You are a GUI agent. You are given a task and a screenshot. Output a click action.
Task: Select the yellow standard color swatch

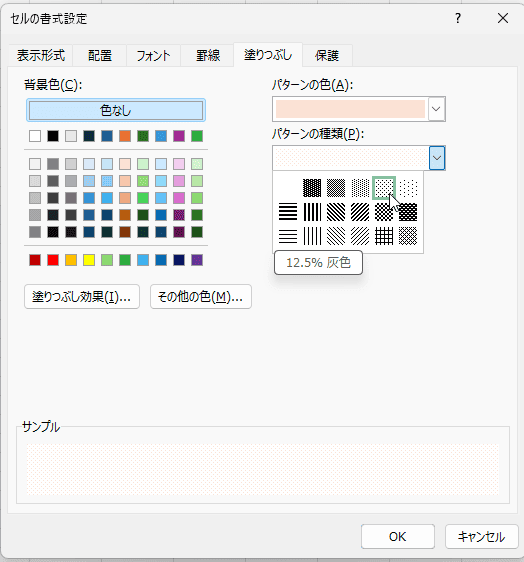(x=89, y=260)
